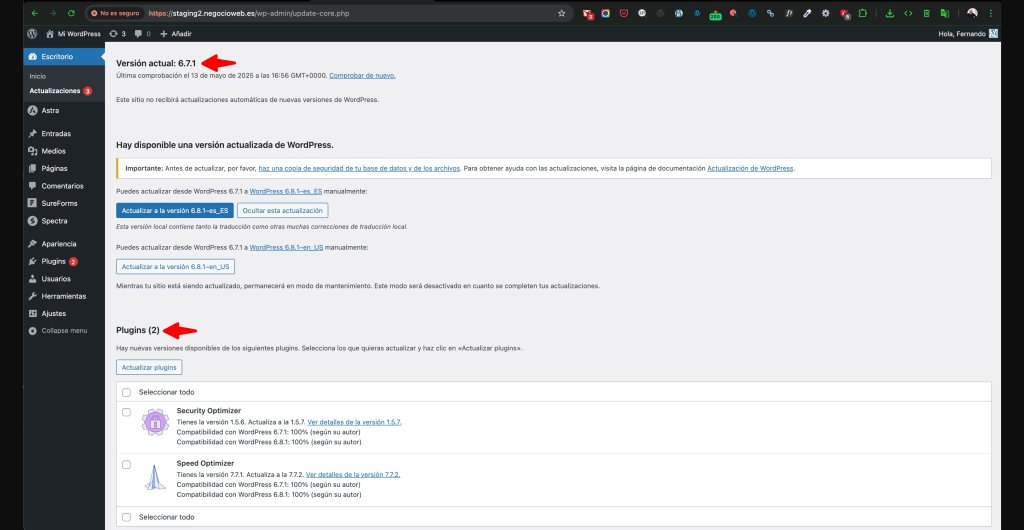Open Actualizaciones submenu item
The image size is (1024, 530).
coord(60,91)
